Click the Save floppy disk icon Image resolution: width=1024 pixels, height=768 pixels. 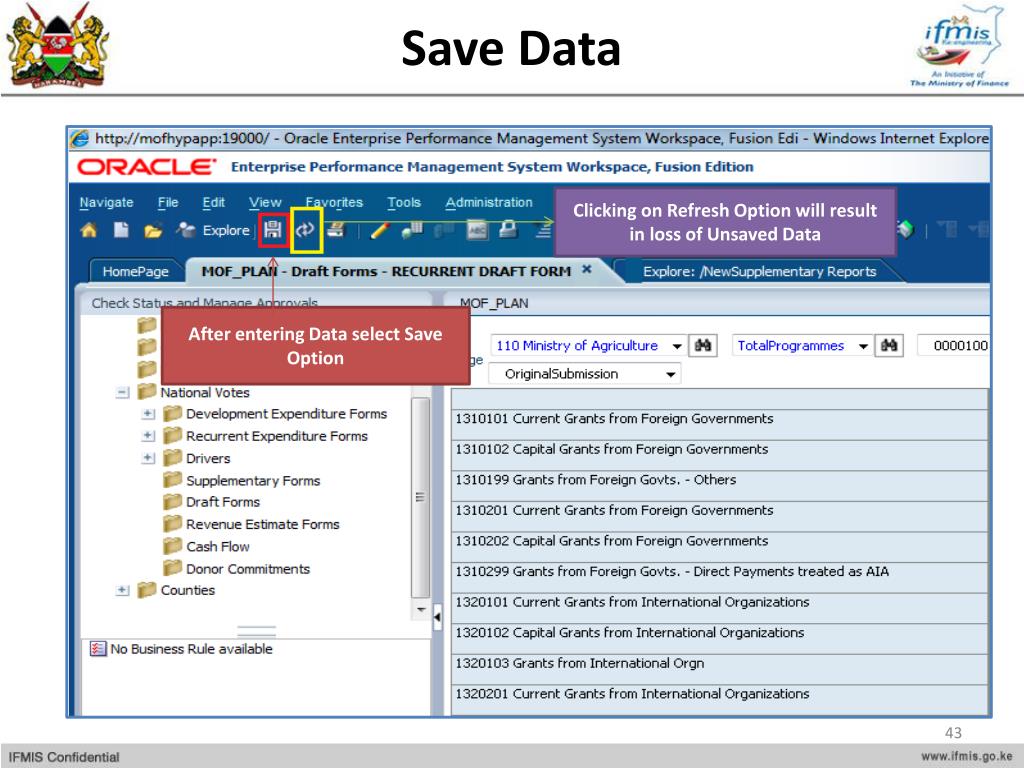273,229
